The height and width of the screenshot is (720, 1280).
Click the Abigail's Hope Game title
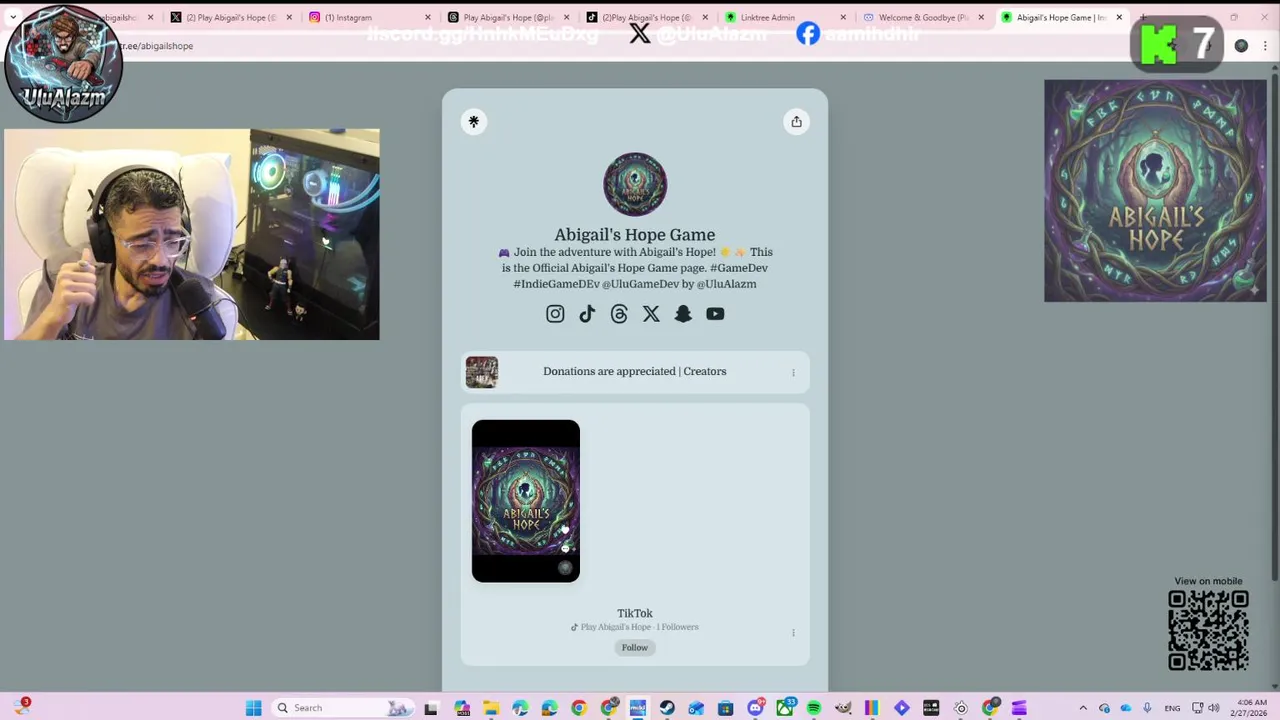coord(635,235)
